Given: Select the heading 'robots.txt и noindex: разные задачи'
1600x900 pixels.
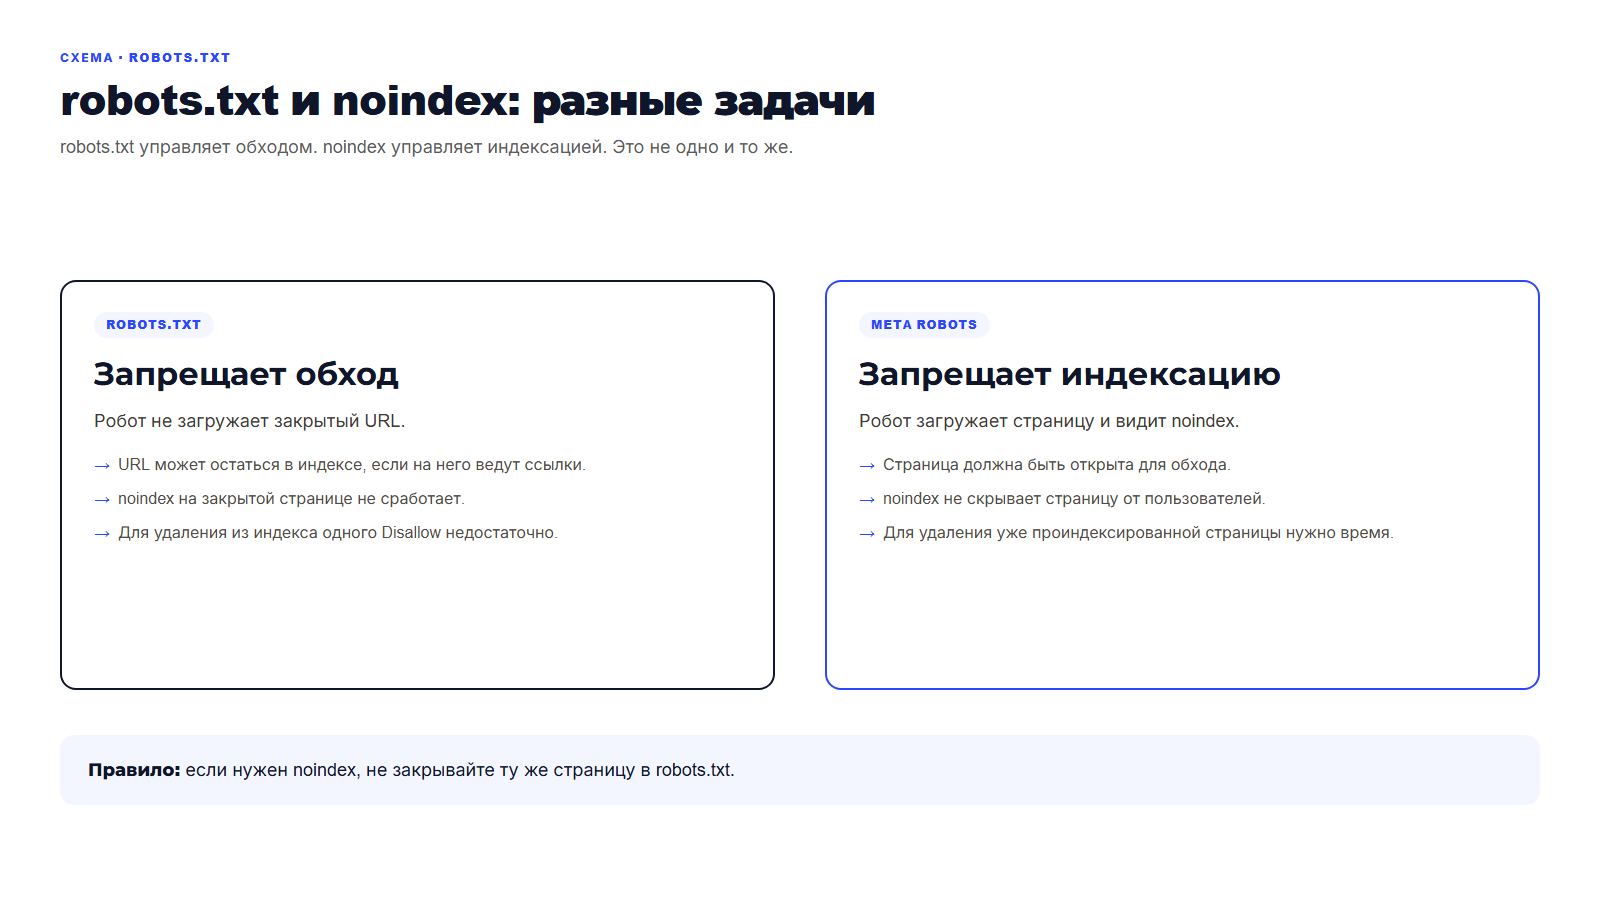Looking at the screenshot, I should 467,101.
